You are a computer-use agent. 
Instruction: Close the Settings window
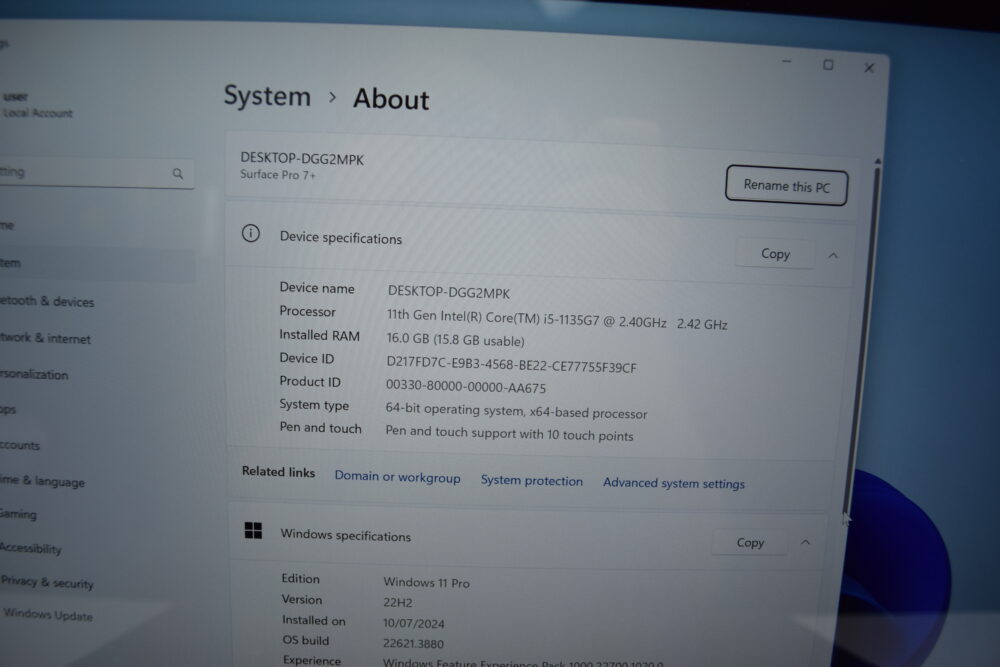[869, 68]
